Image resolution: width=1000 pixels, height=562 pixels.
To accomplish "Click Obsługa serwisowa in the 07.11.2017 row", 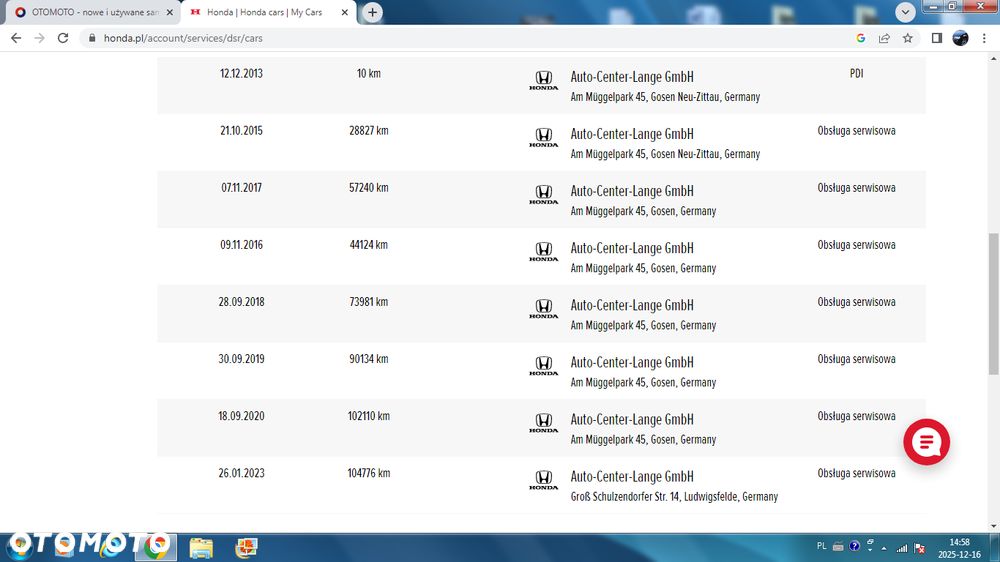I will point(857,188).
